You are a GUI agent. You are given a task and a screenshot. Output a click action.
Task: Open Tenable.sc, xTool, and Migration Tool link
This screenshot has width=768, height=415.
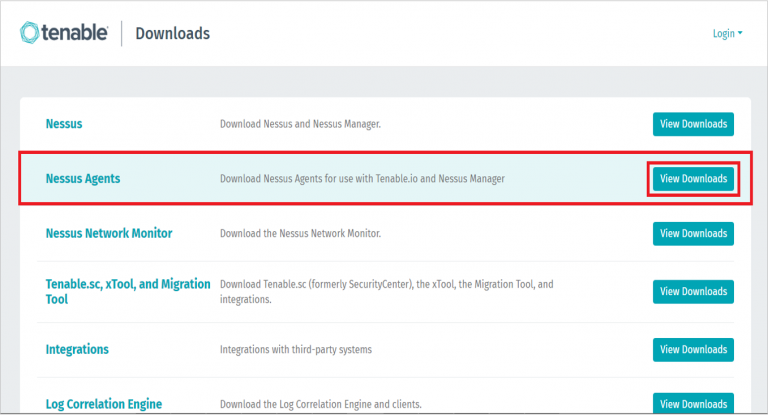pyautogui.click(x=128, y=291)
